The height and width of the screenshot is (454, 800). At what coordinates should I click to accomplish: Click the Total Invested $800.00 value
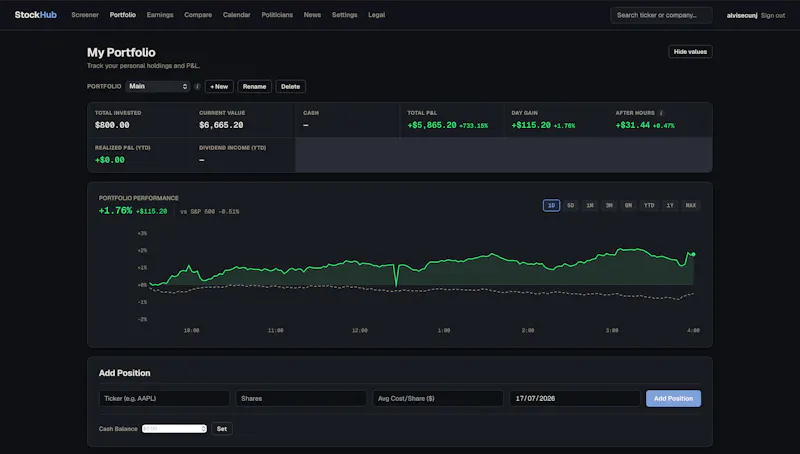pos(112,125)
